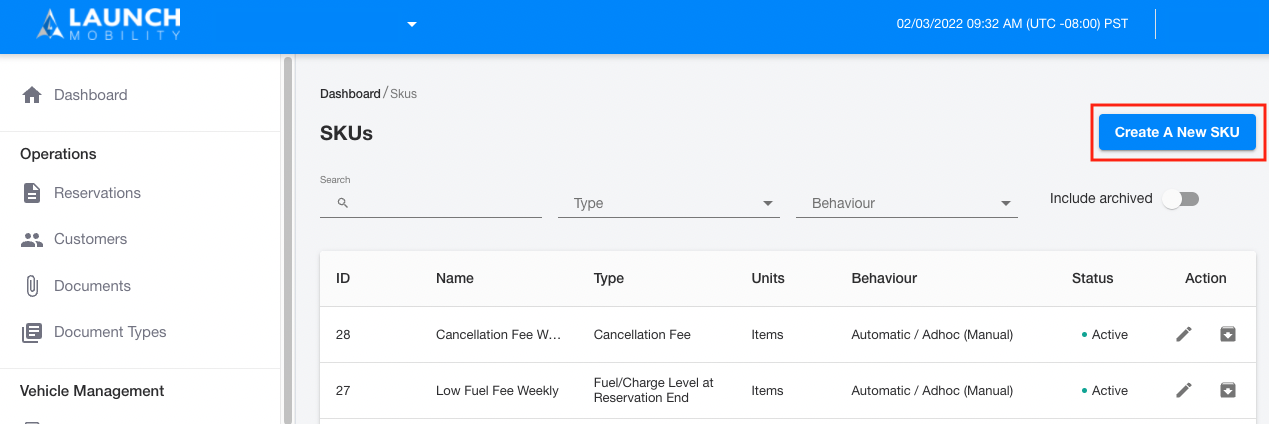The width and height of the screenshot is (1269, 424).
Task: Click the Document Types library icon
Action: click(x=32, y=332)
